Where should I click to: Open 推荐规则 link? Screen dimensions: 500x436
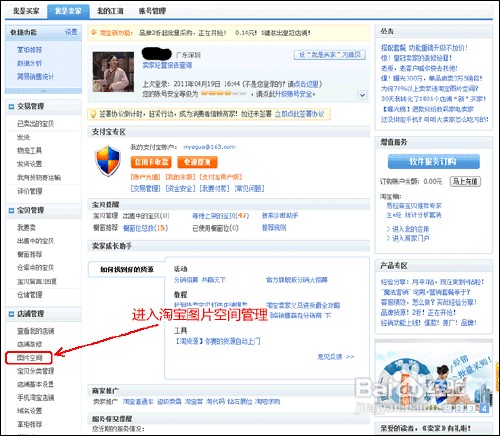click(274, 228)
